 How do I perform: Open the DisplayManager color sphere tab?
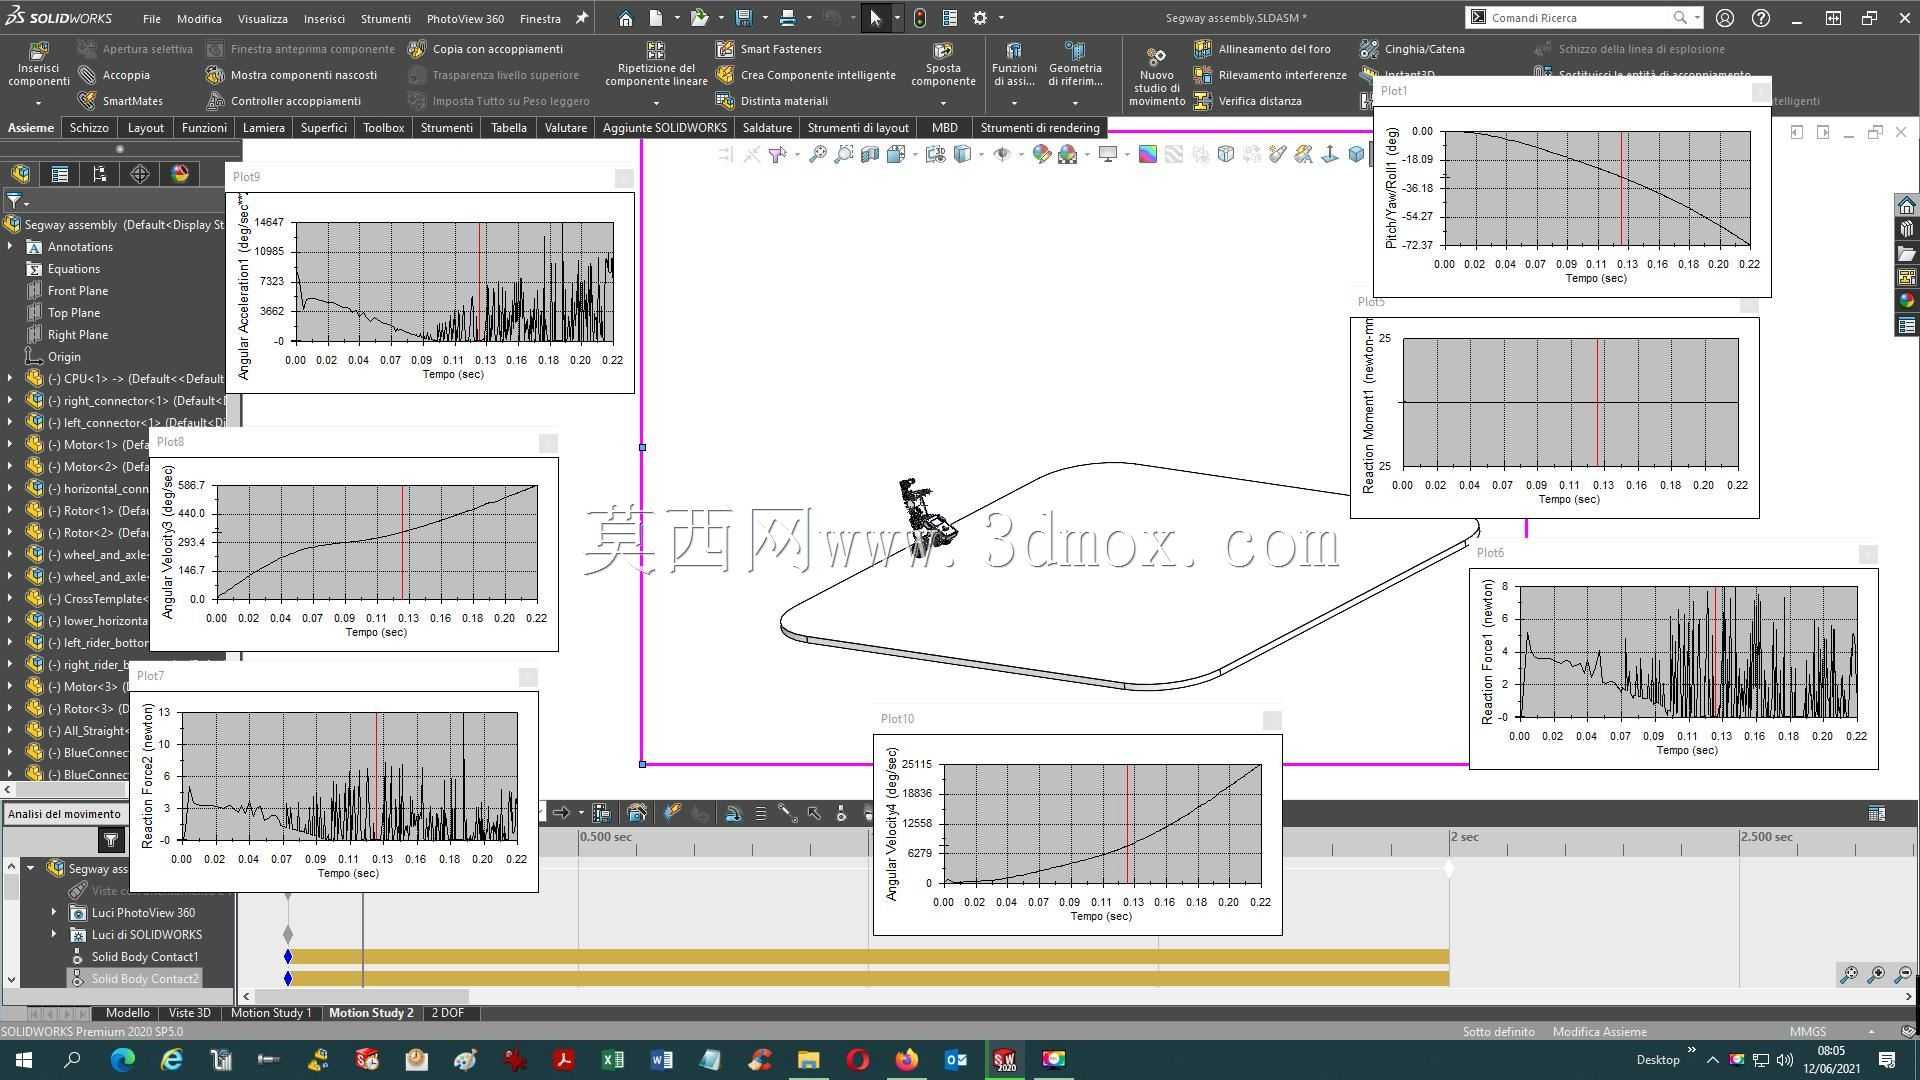(180, 174)
